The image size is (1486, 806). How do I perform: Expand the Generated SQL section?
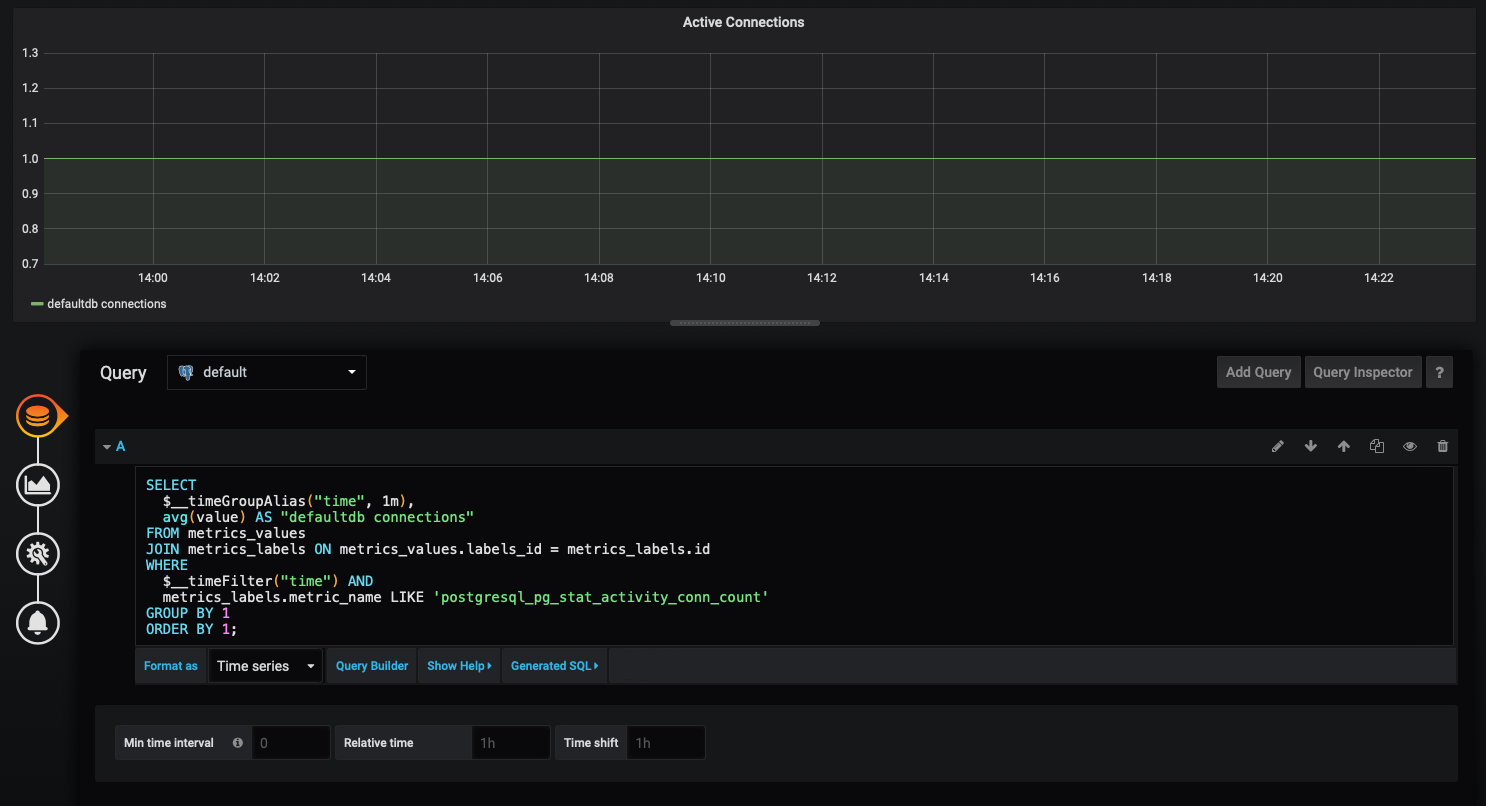(x=554, y=665)
